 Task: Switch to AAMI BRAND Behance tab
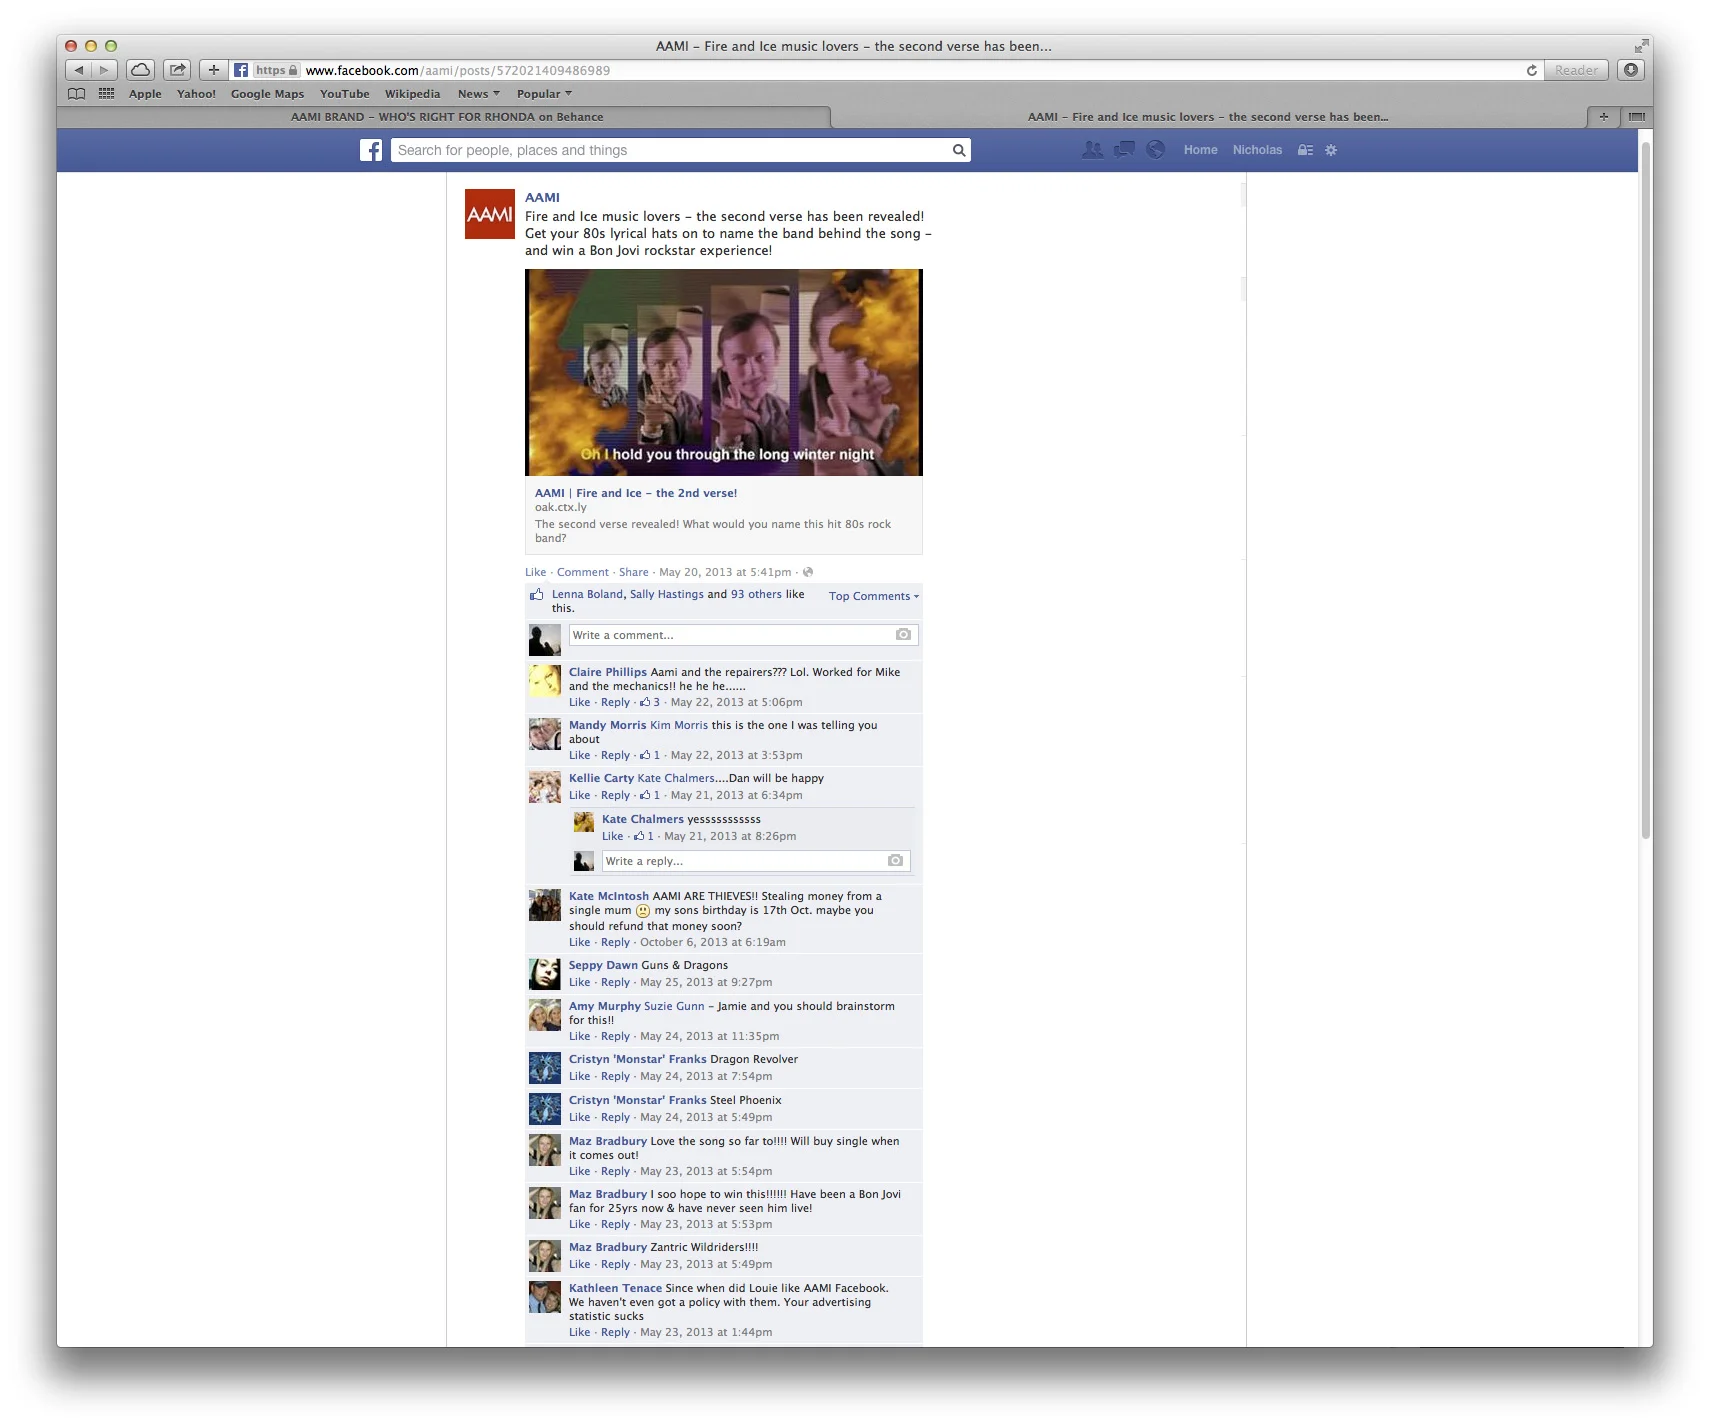[446, 117]
